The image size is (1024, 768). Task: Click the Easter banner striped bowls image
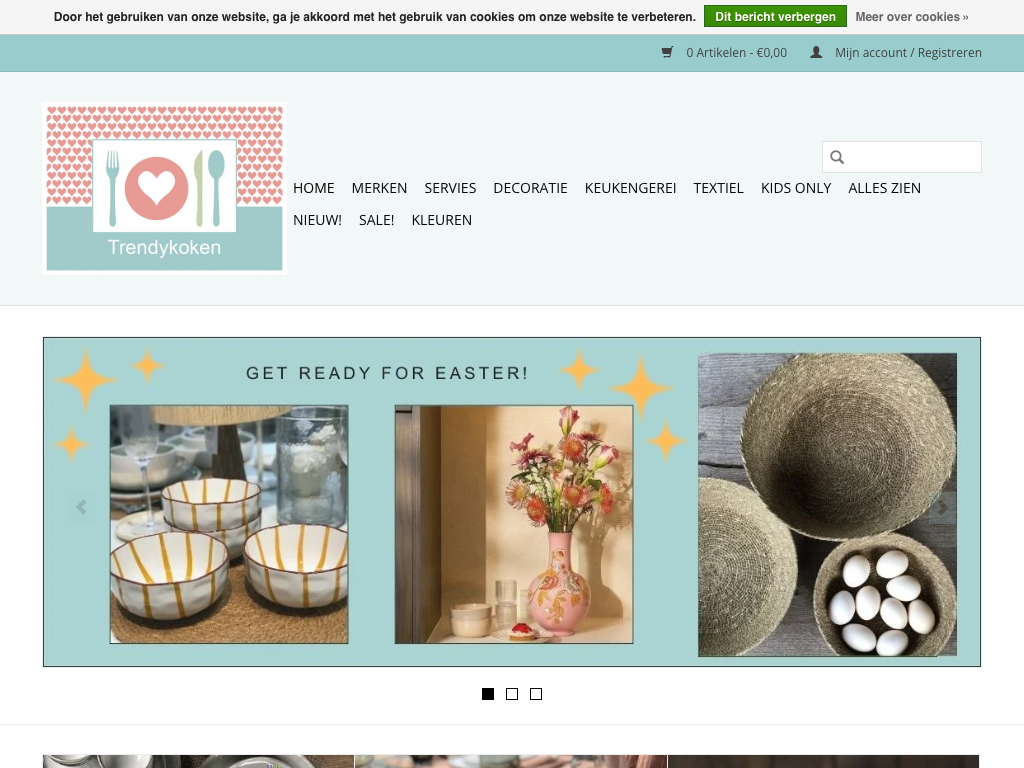click(x=229, y=524)
